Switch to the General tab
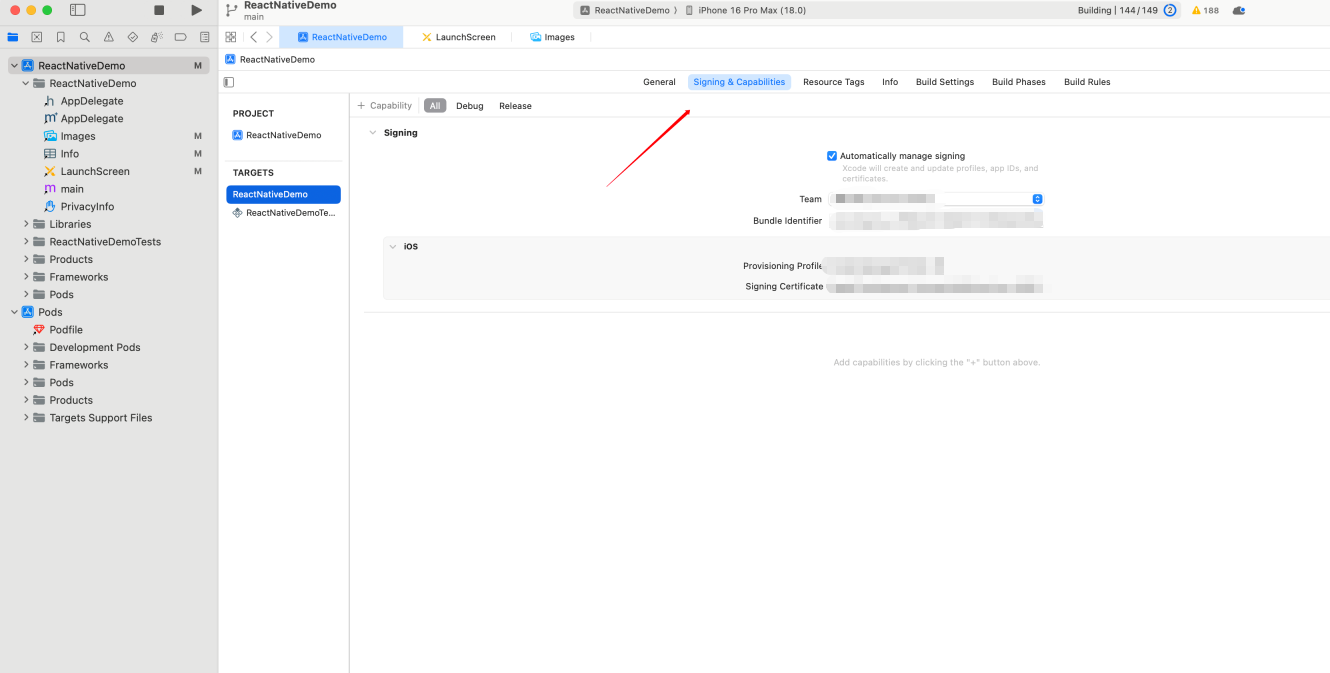 pyautogui.click(x=659, y=82)
